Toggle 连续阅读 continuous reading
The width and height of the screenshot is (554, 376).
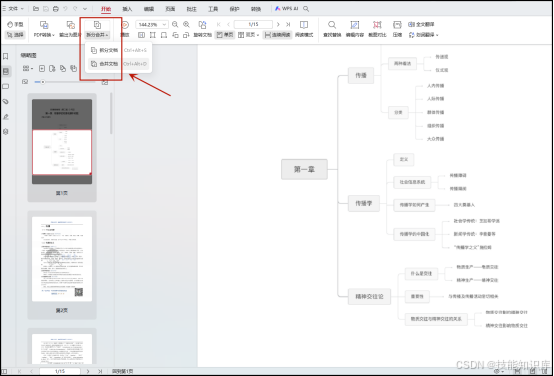click(277, 35)
